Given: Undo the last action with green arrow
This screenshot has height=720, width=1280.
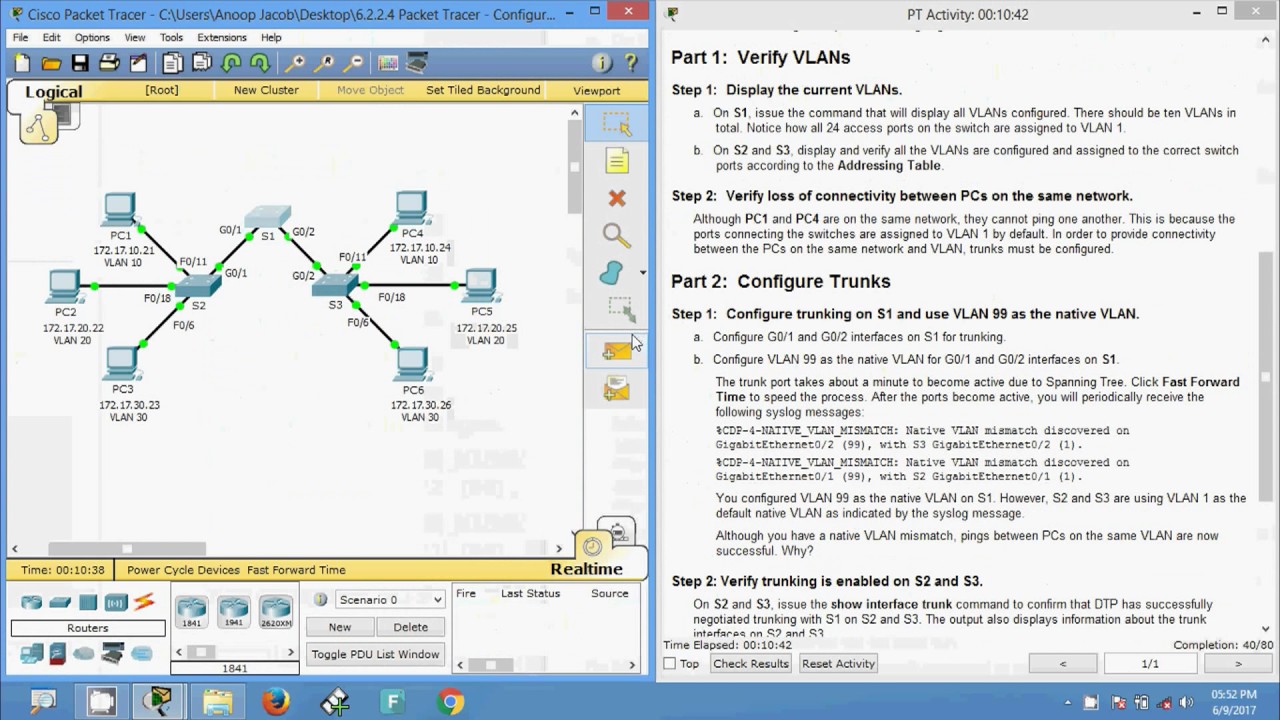Looking at the screenshot, I should click(231, 63).
